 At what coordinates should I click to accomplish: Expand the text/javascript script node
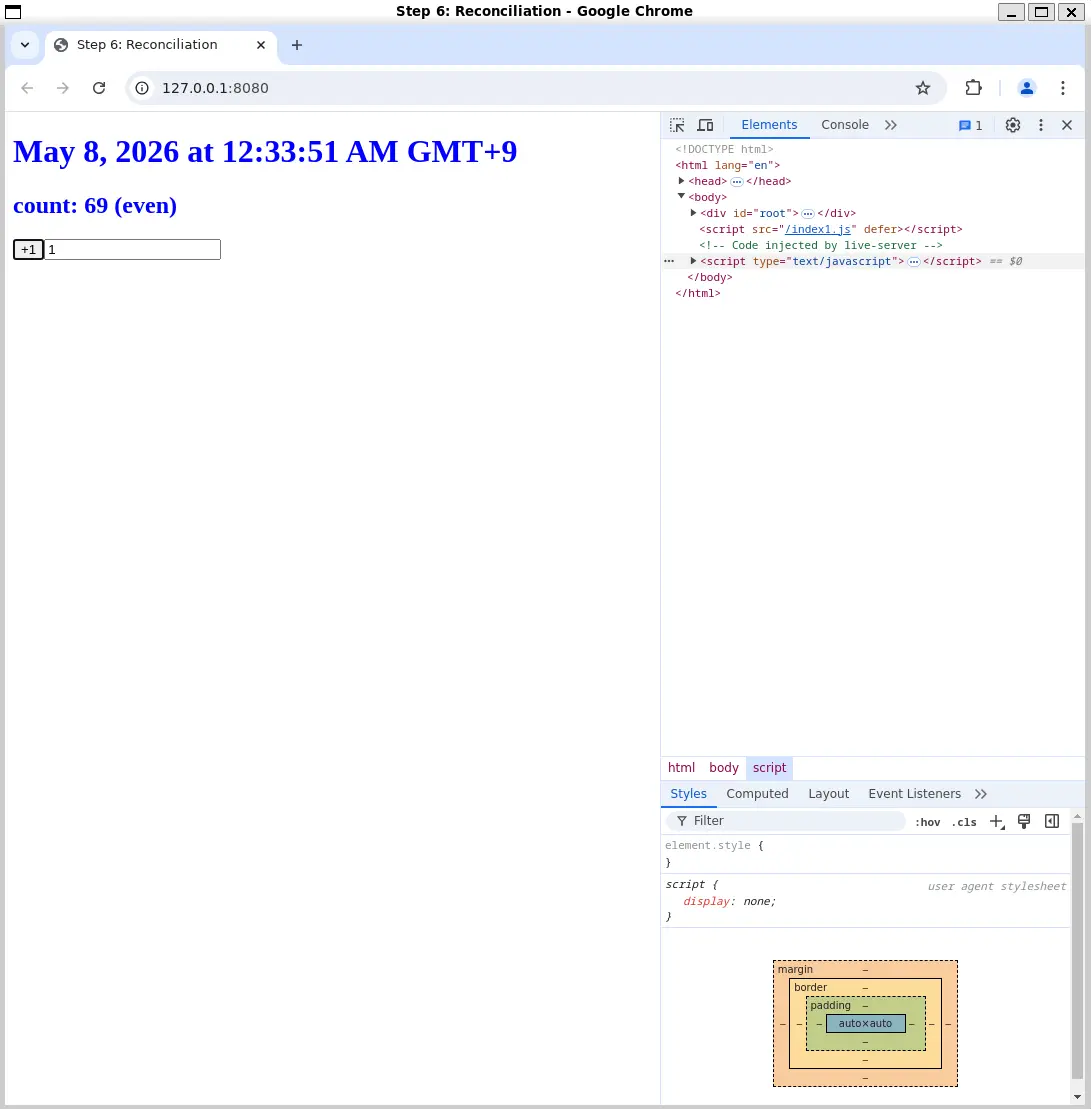click(693, 261)
